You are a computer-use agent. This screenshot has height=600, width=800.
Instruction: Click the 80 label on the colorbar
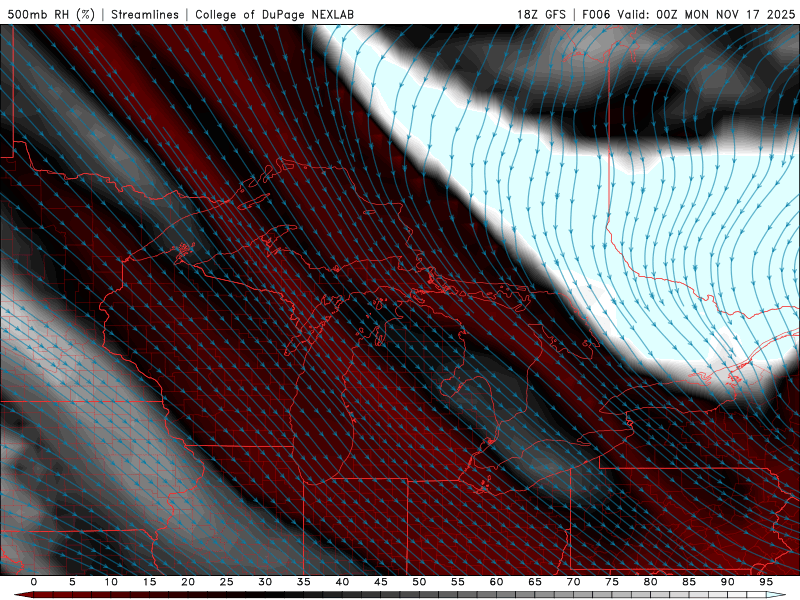[x=650, y=582]
